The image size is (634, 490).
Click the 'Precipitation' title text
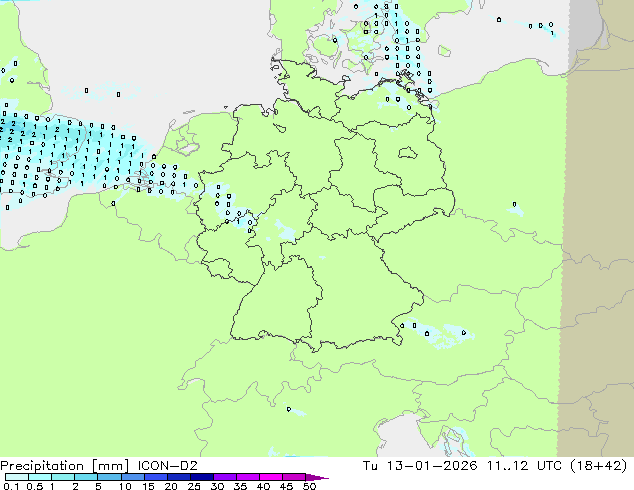(x=42, y=466)
